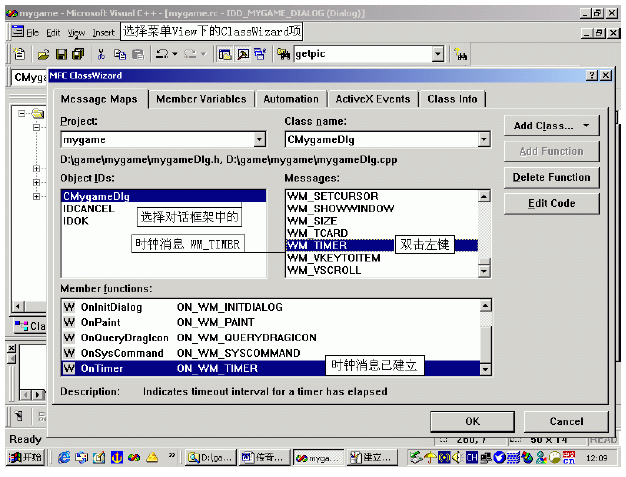Open the Insert menu
Image resolution: width=626 pixels, height=477 pixels.
[x=103, y=33]
